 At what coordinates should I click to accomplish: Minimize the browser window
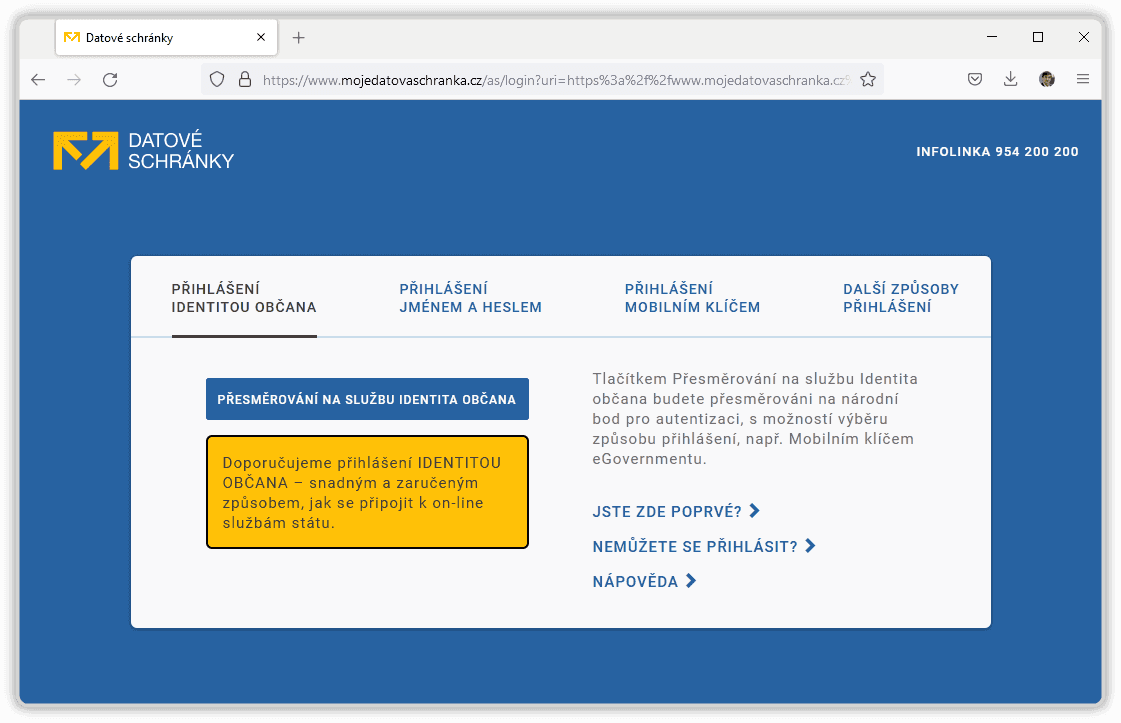click(x=992, y=37)
